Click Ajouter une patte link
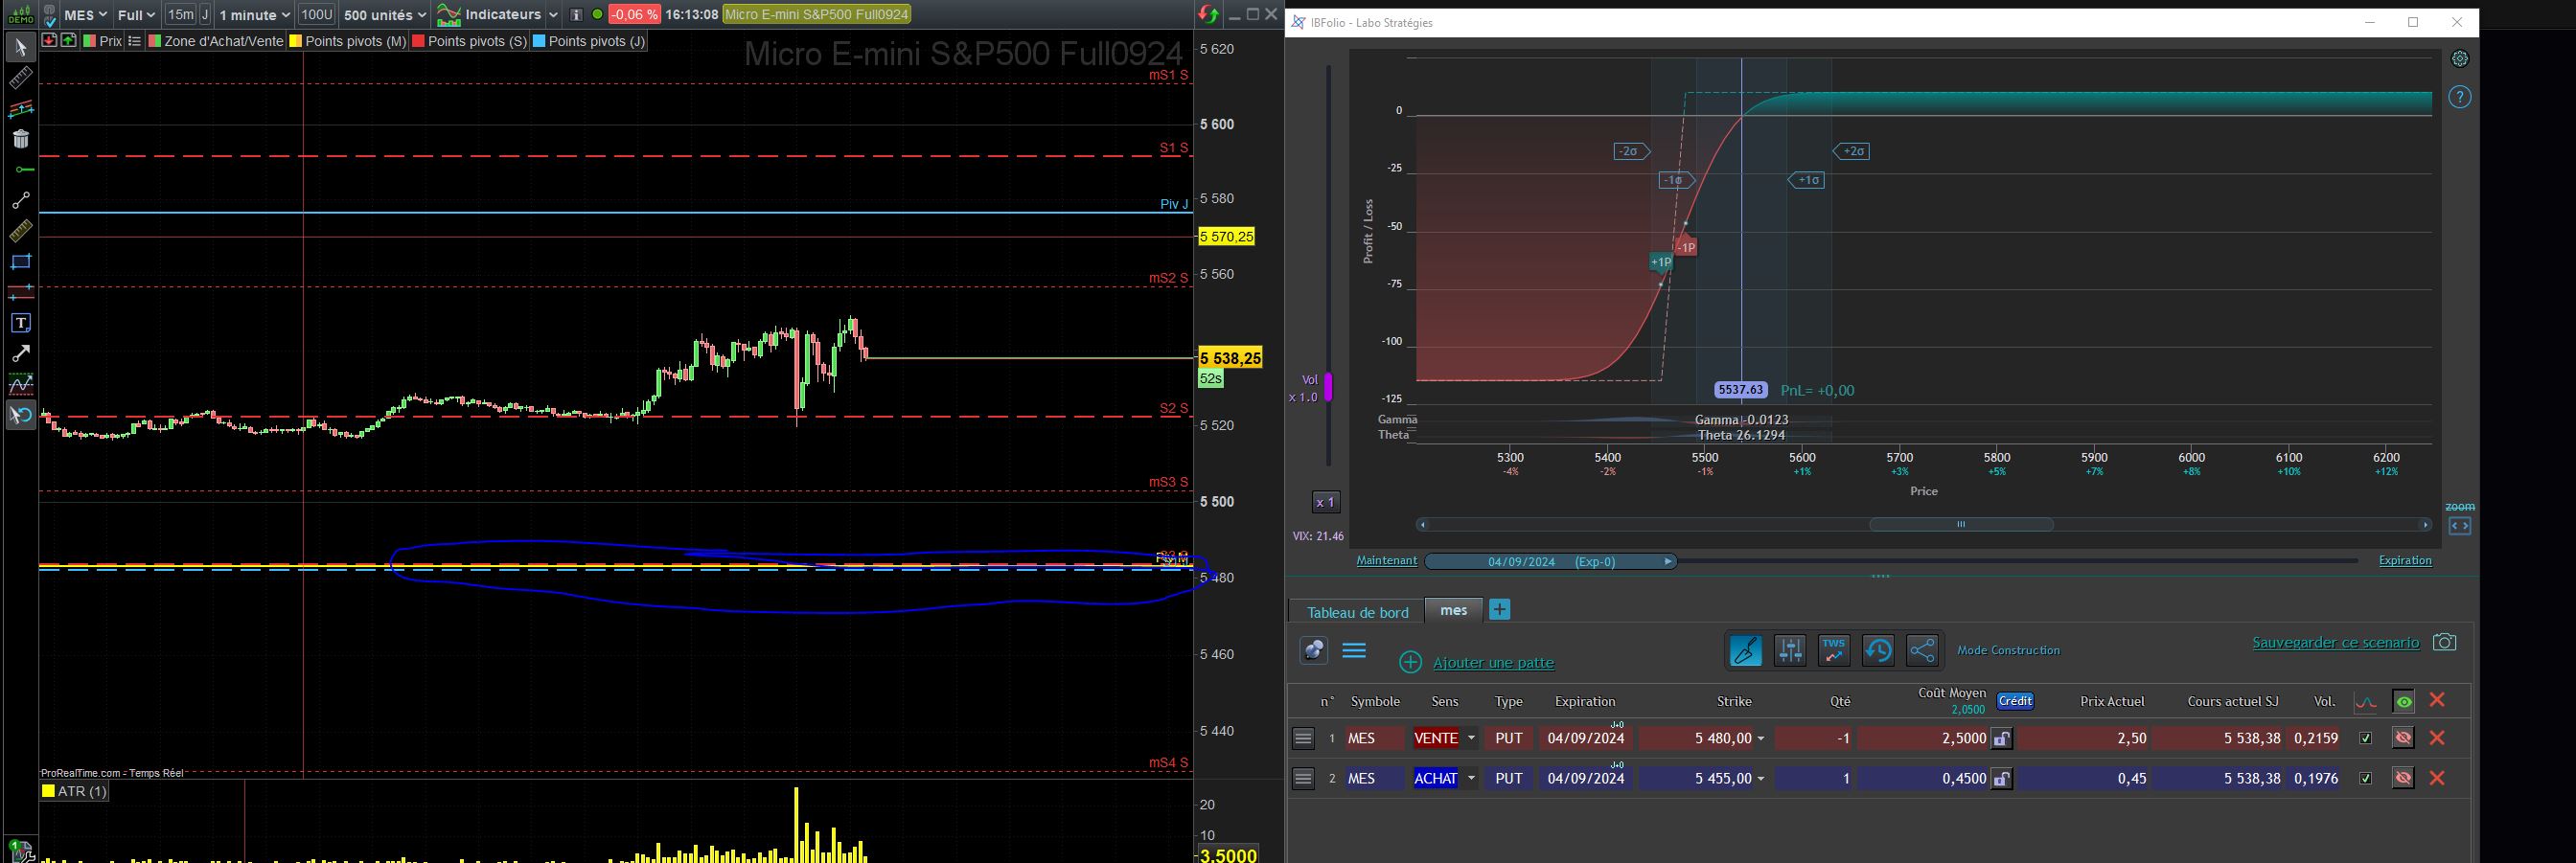The height and width of the screenshot is (863, 2576). (x=1493, y=662)
